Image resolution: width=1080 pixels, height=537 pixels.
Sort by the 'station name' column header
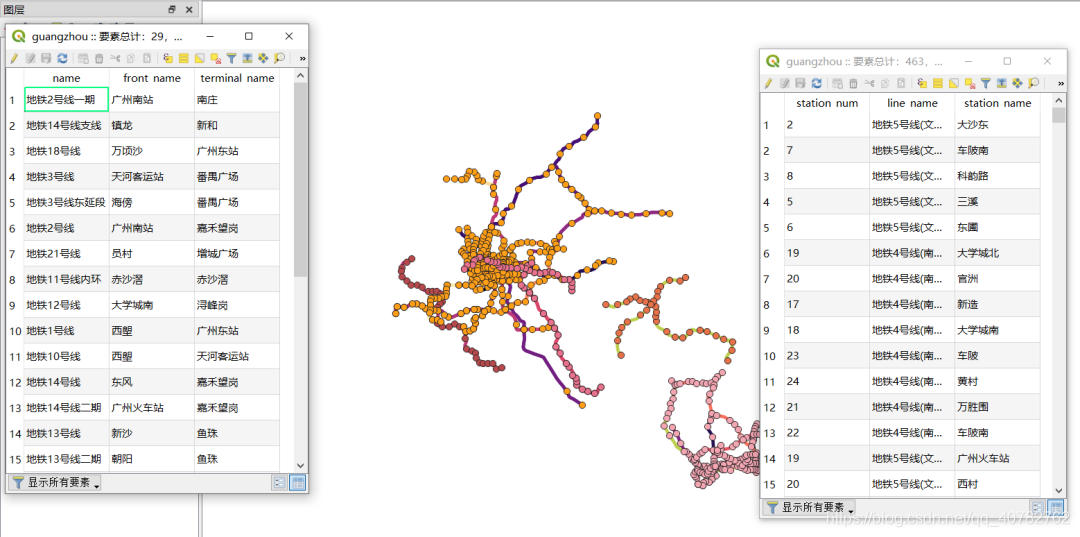(997, 103)
